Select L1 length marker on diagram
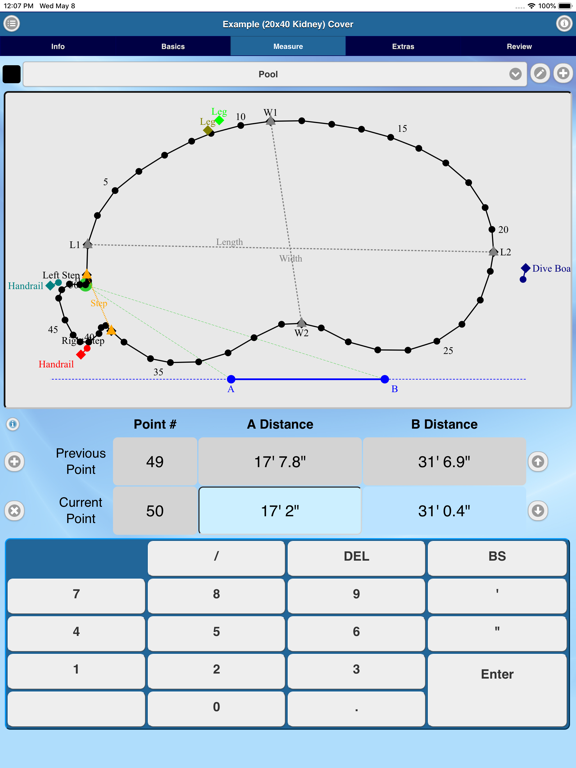The width and height of the screenshot is (576, 768). [x=87, y=244]
